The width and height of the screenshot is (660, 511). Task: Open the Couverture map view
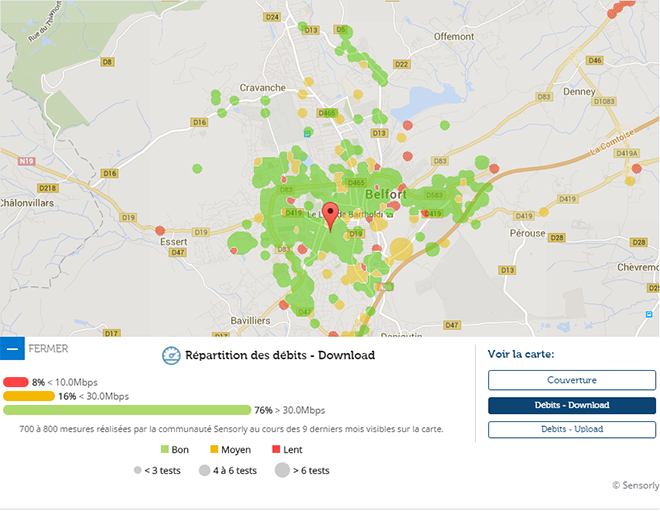click(572, 380)
